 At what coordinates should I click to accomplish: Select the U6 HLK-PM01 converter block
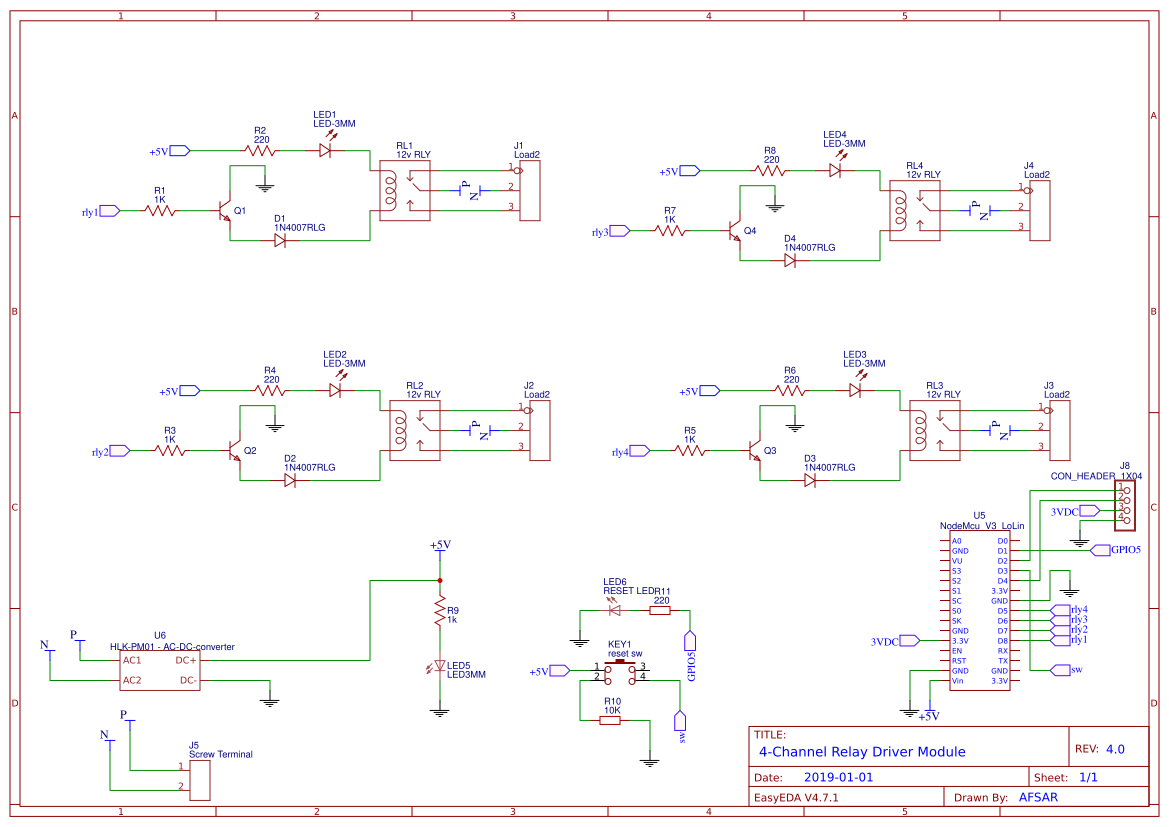pos(159,670)
